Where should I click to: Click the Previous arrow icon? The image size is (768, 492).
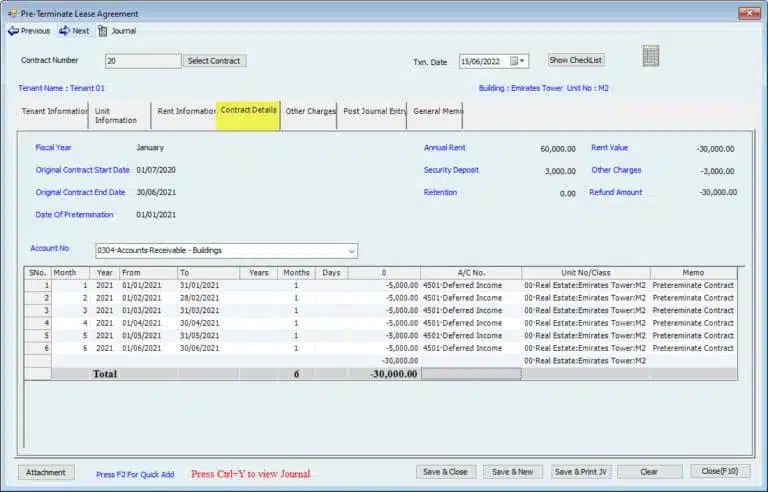pos(13,31)
